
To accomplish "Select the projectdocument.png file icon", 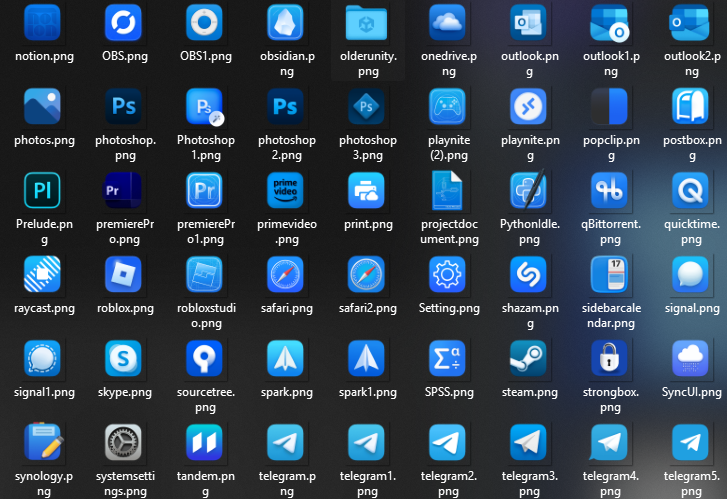I will pyautogui.click(x=447, y=190).
